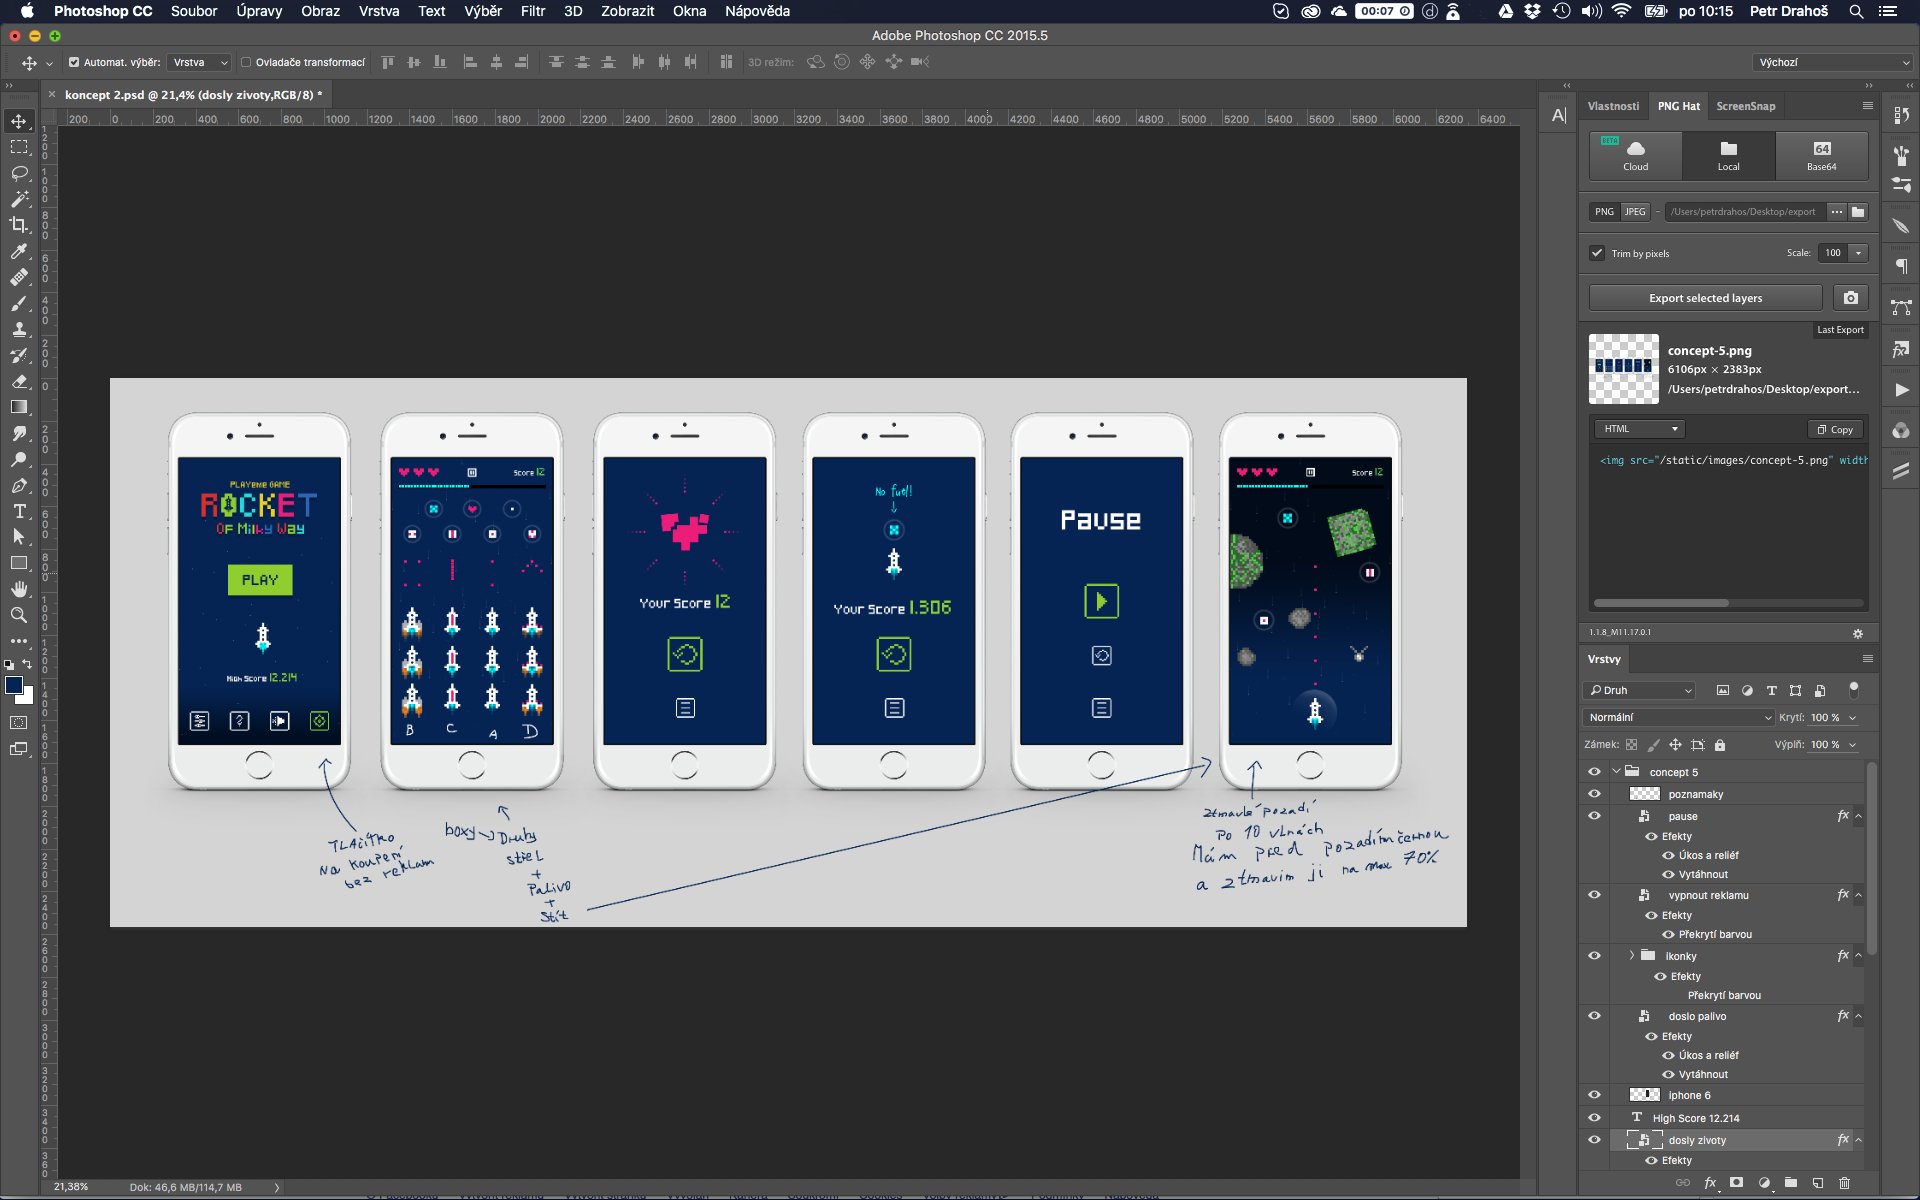1920x1200 pixels.
Task: Enable Ovladače transformací checkbox
Action: point(246,62)
